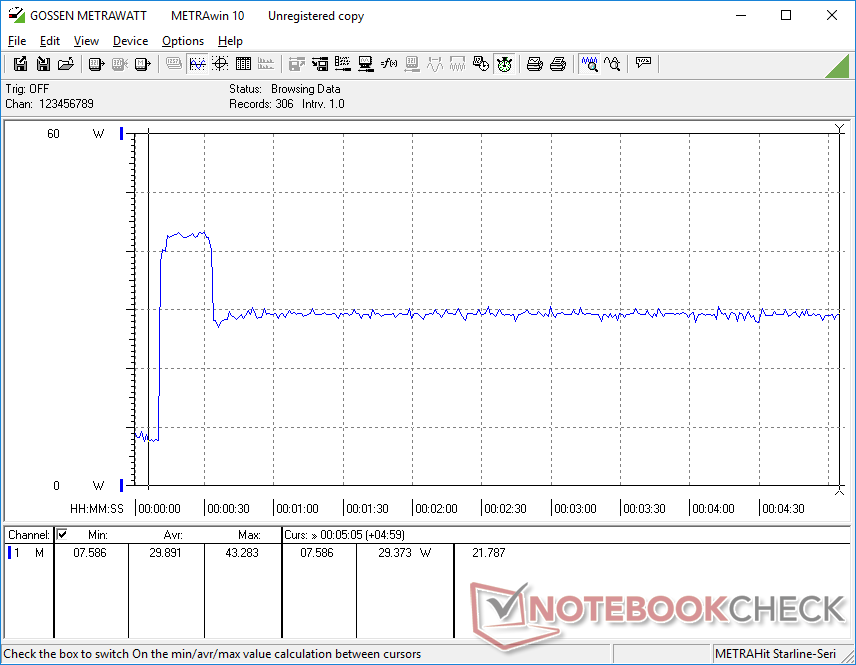856x665 pixels.
Task: Click the top-right cursor marker on graph
Action: click(839, 128)
